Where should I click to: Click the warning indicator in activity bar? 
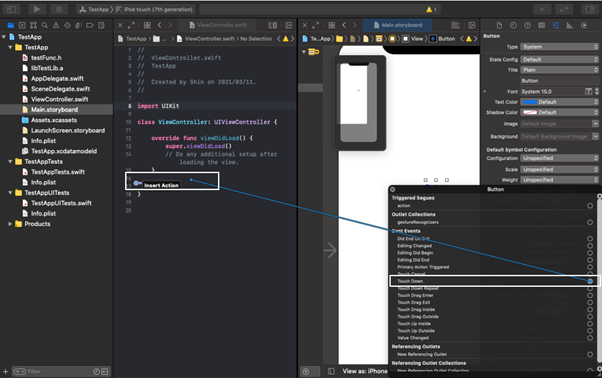coord(431,9)
